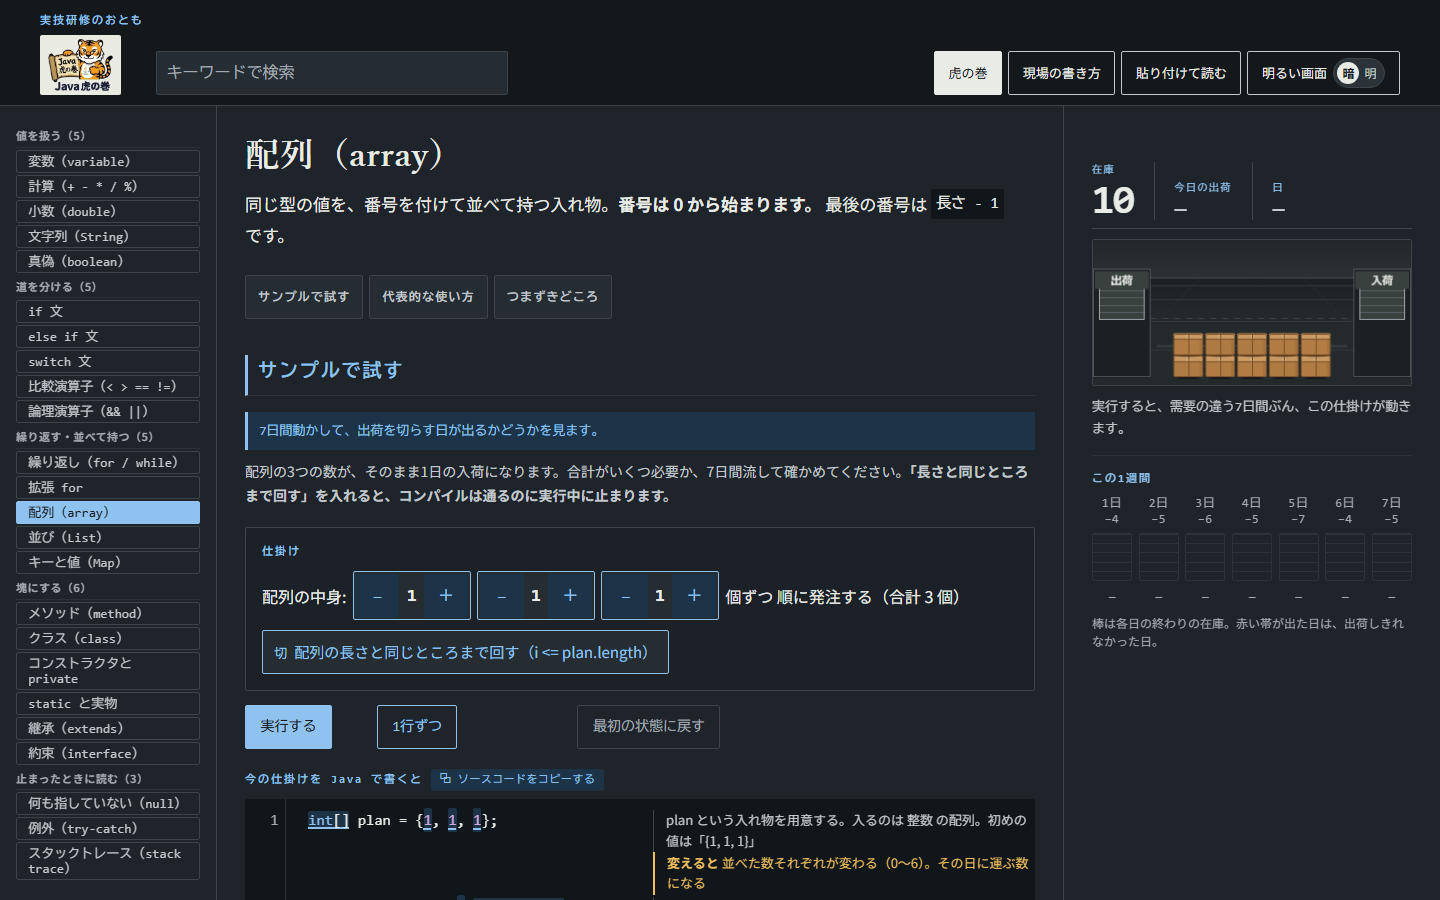Increase the second array value with plus
1440x900 pixels.
pyautogui.click(x=570, y=596)
